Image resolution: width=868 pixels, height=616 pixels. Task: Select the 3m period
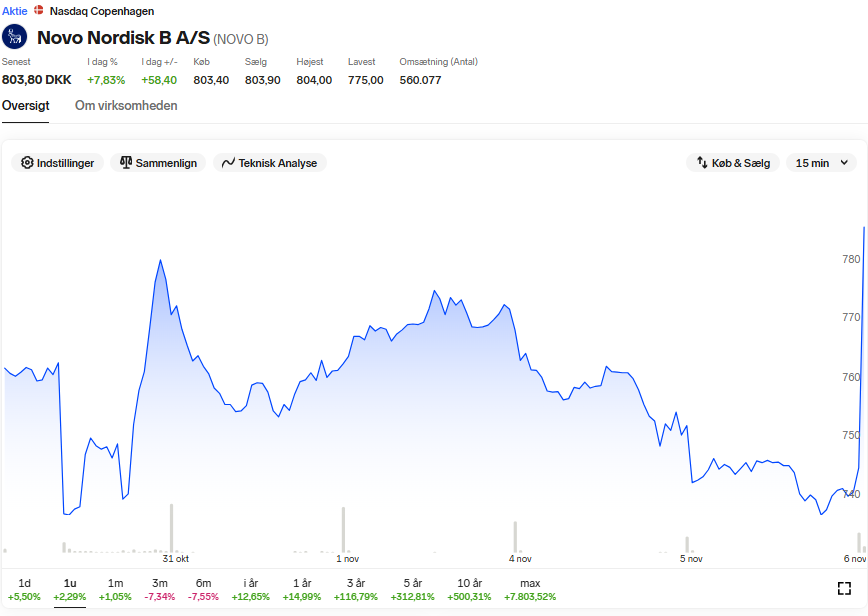click(160, 589)
